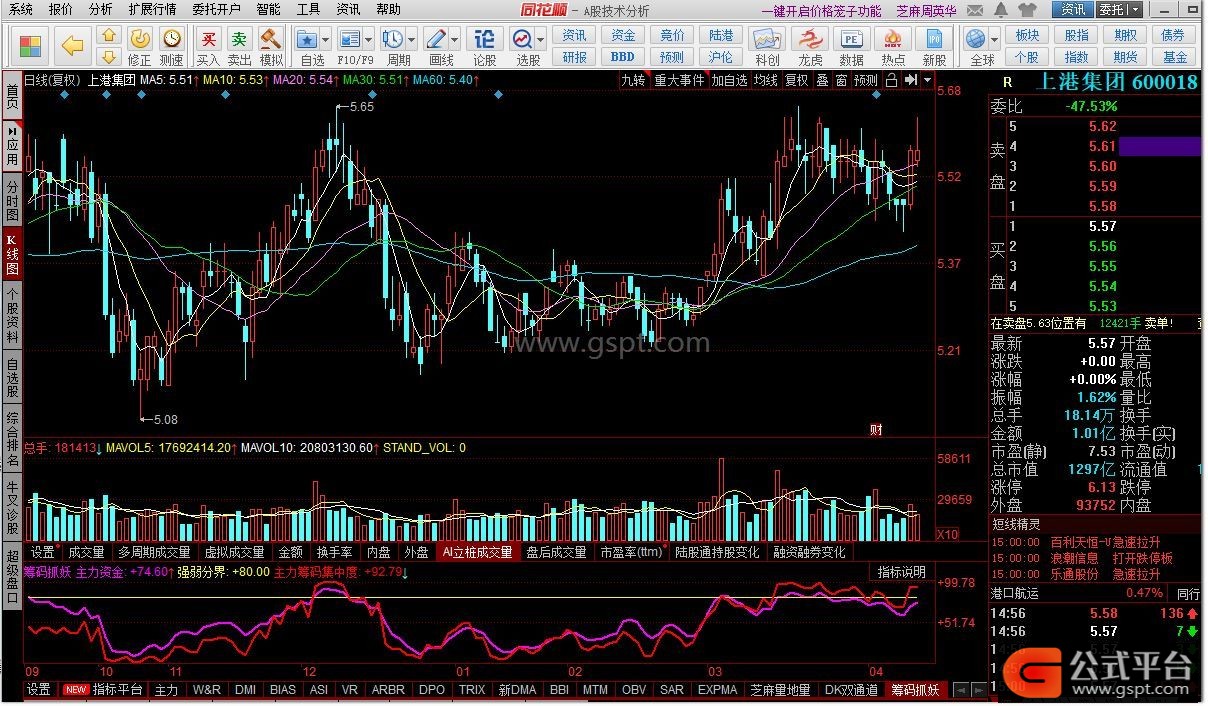Image resolution: width=1208 pixels, height=706 pixels.
Task: Select the 个股资料 side tab
Action: click(x=12, y=313)
